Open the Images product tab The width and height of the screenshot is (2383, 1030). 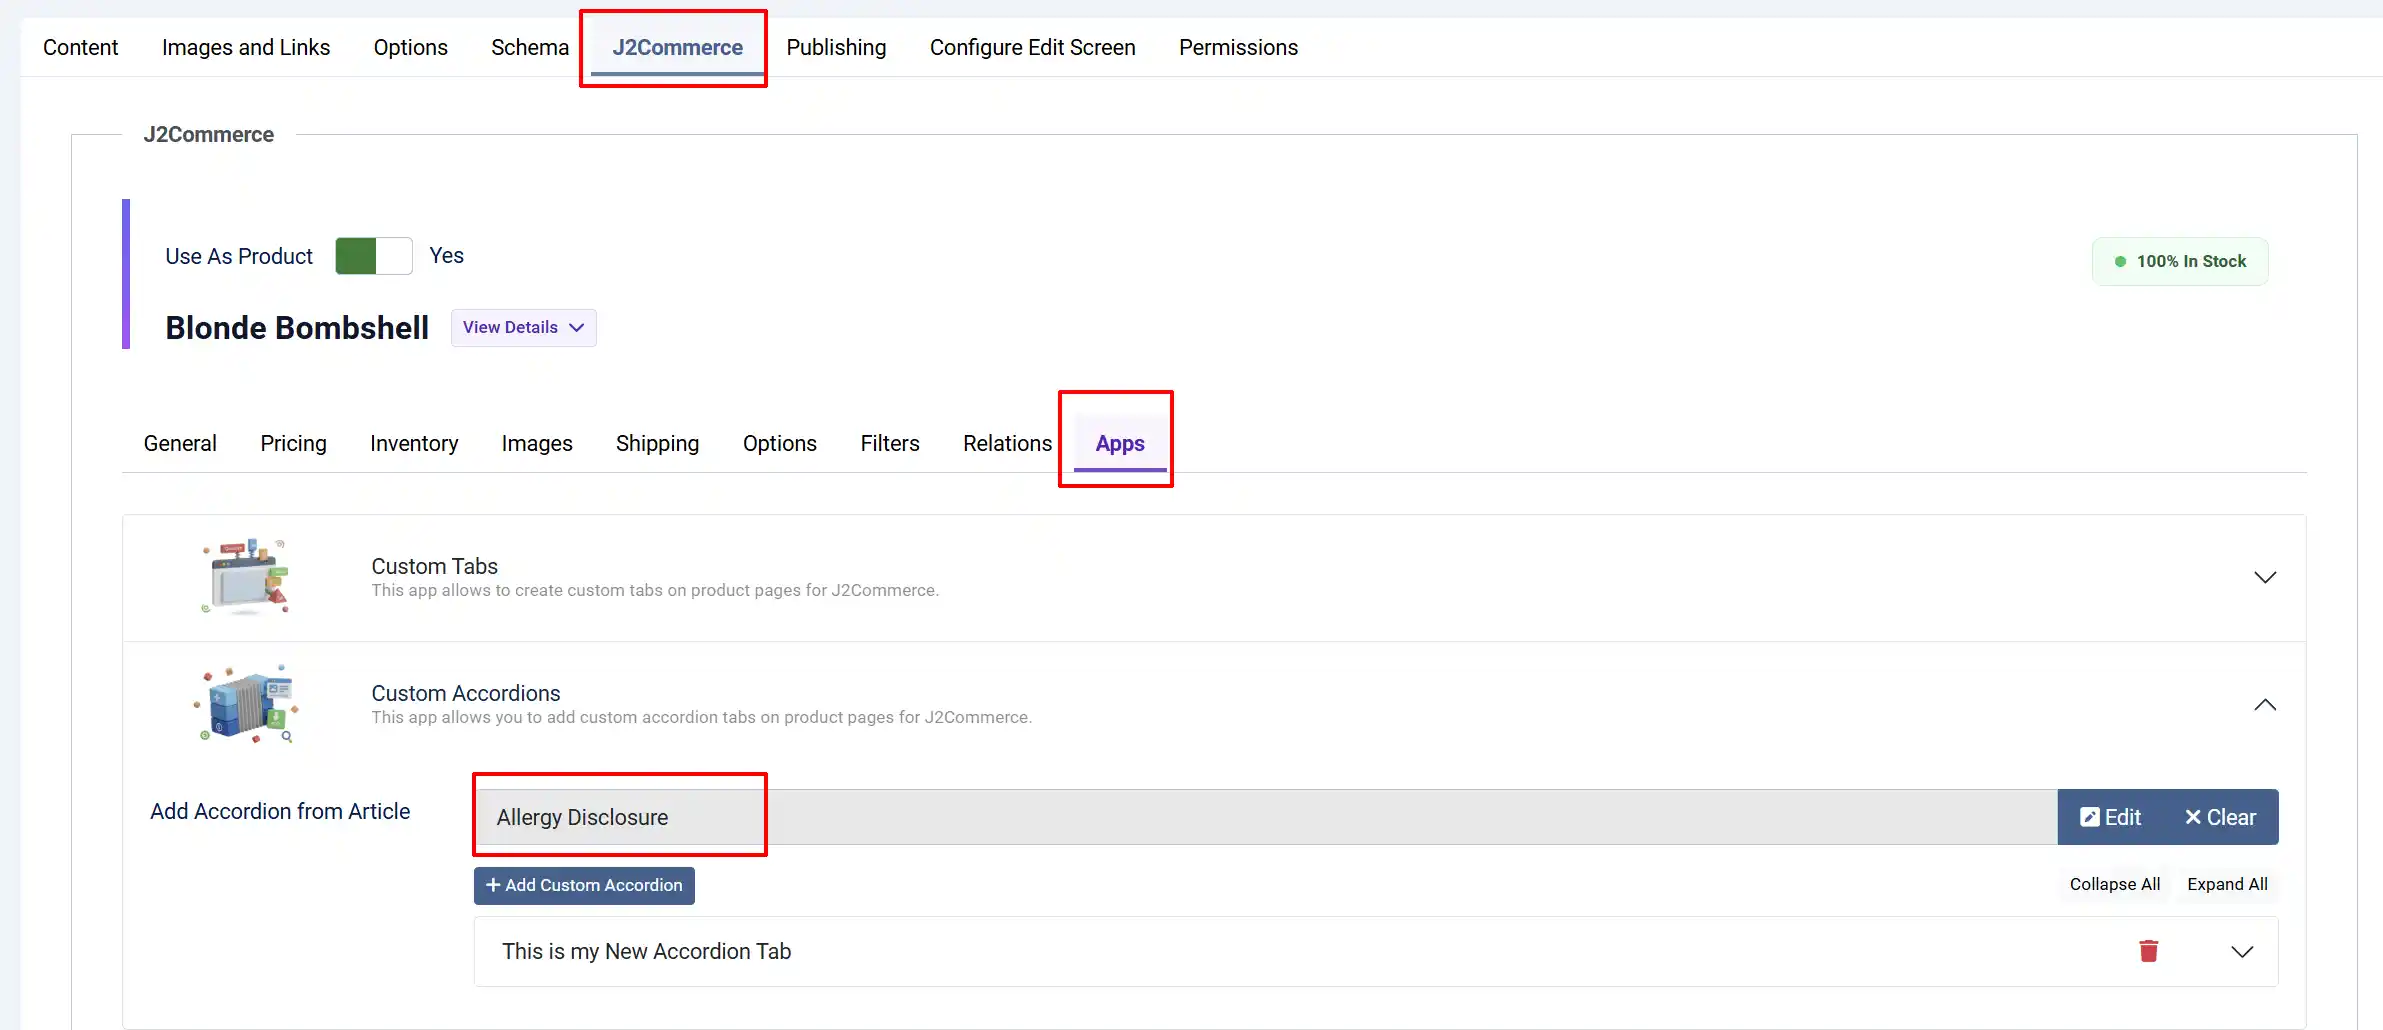pos(537,443)
